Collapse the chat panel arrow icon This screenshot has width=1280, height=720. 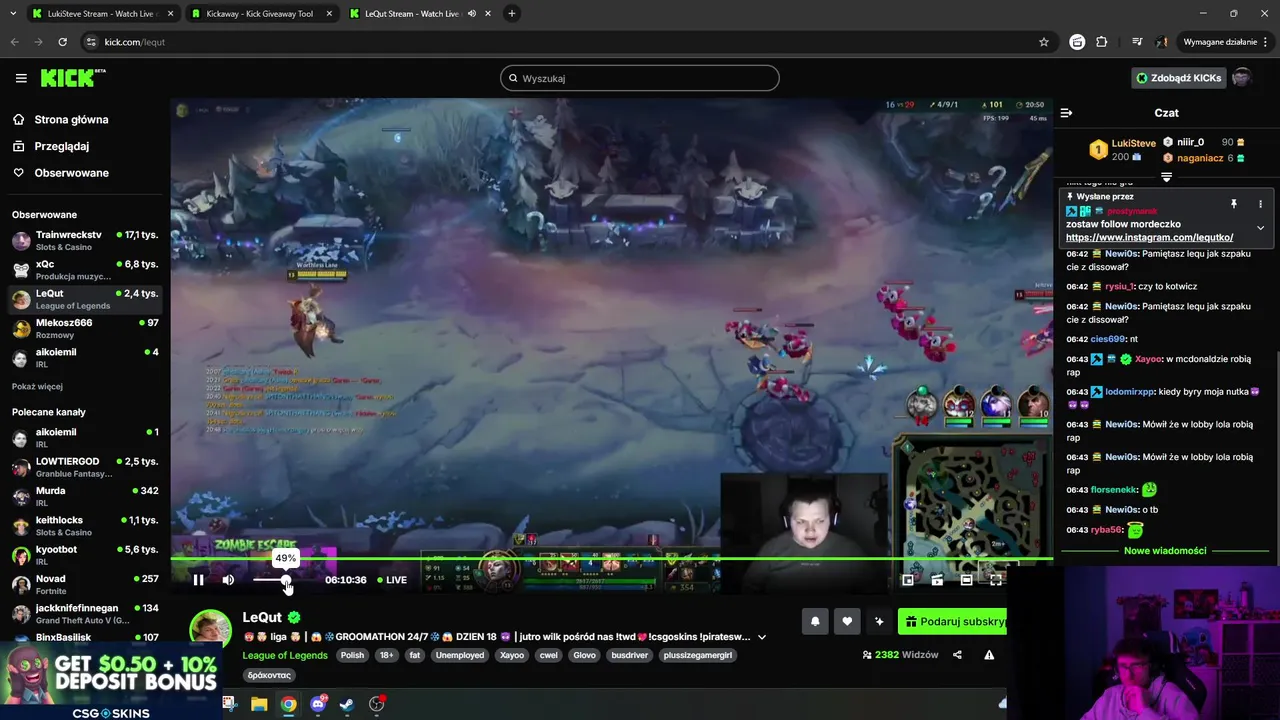click(1066, 113)
